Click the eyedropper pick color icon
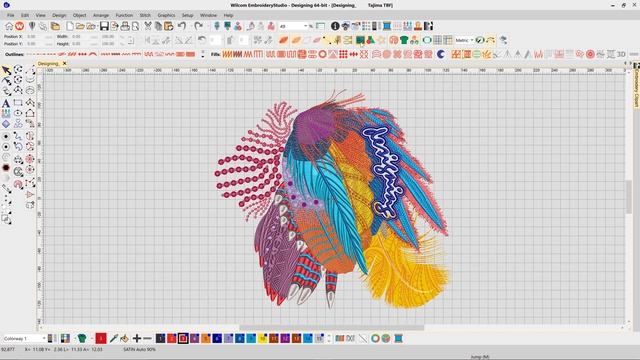 click(113, 338)
